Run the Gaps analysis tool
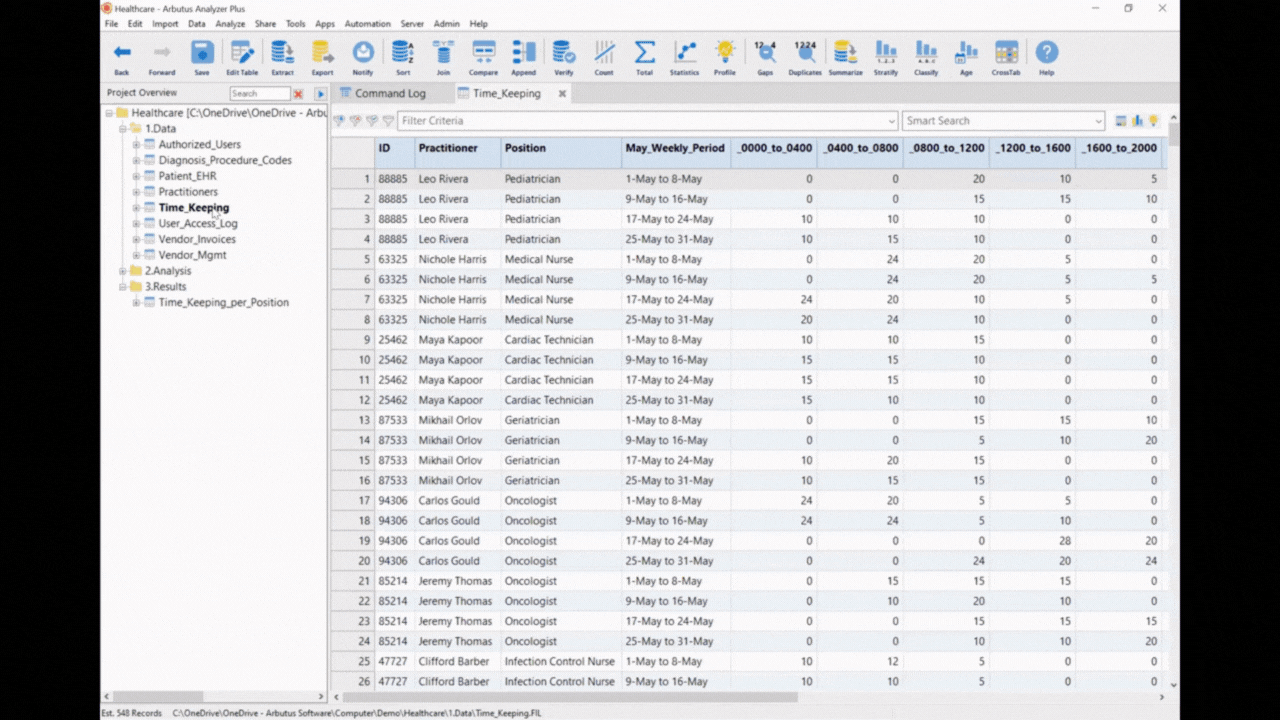The image size is (1280, 720). [x=765, y=57]
